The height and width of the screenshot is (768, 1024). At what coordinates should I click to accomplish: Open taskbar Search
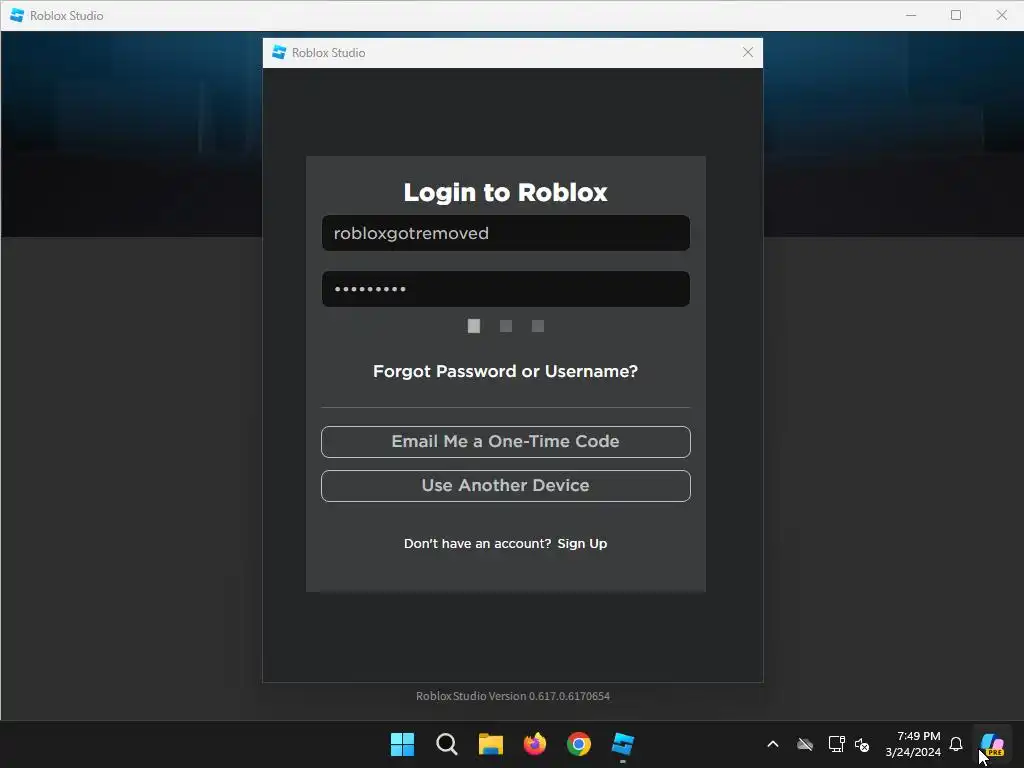tap(447, 744)
